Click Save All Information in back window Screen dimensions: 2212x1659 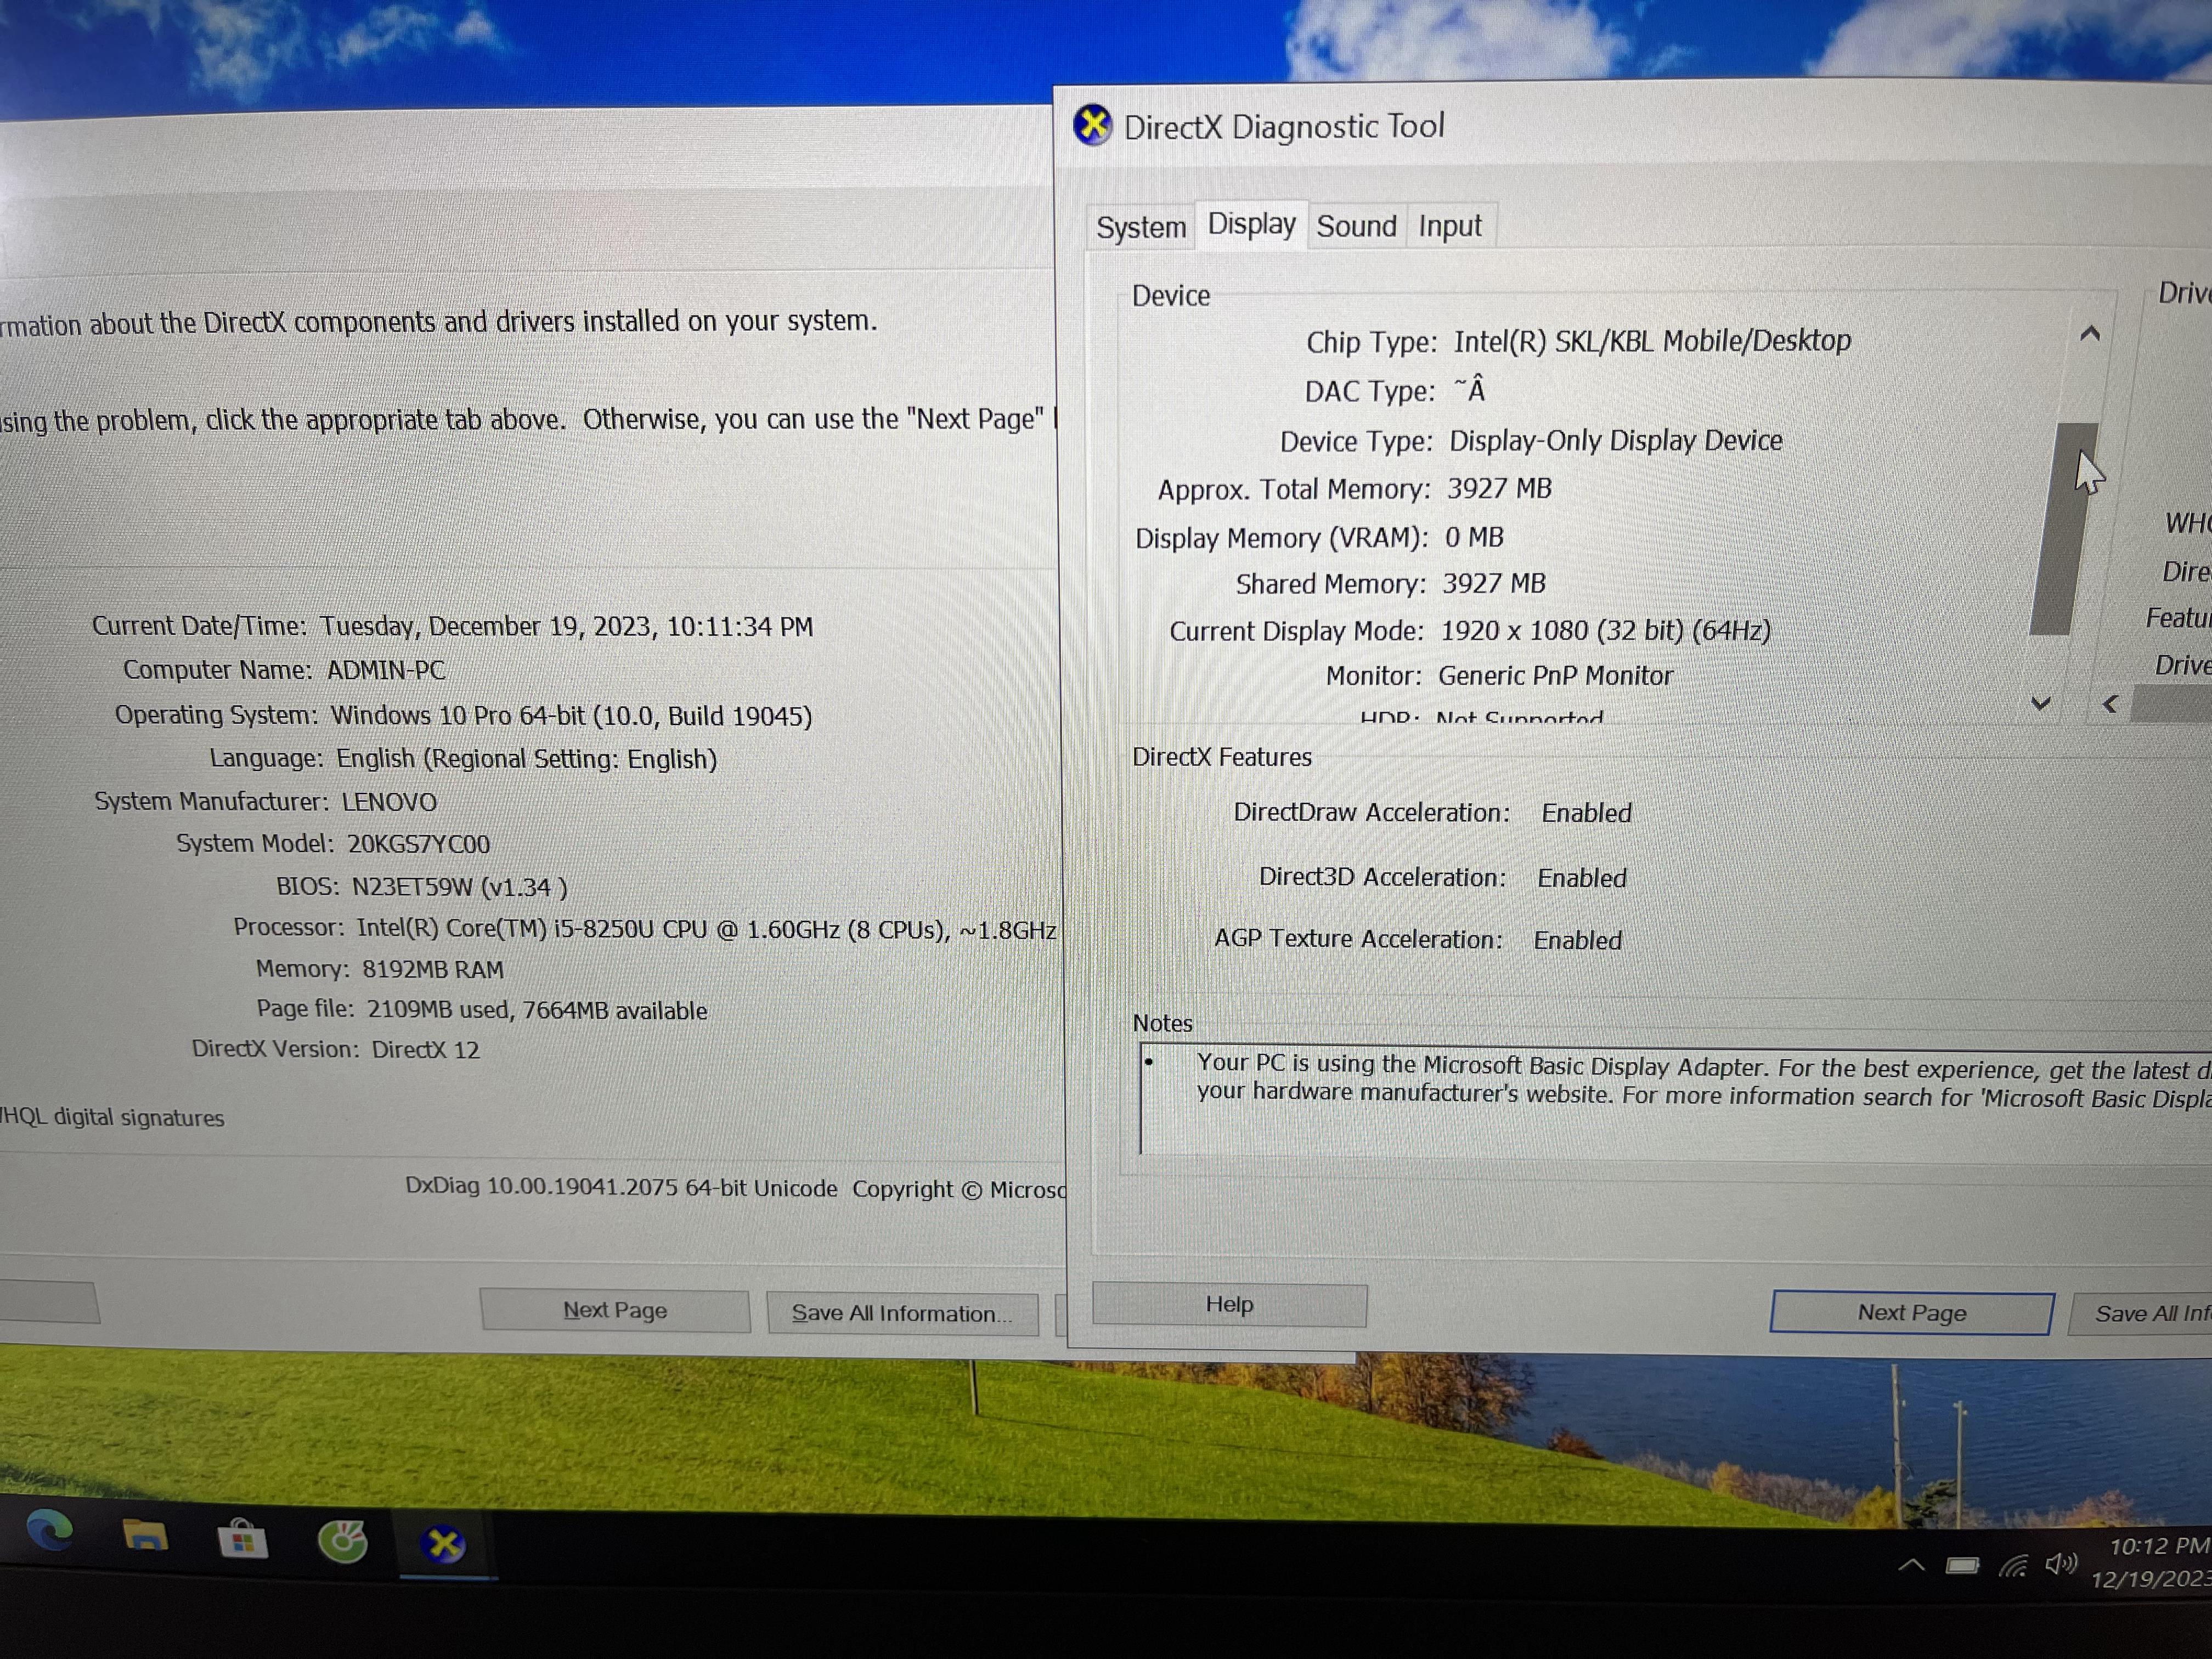pyautogui.click(x=902, y=1313)
